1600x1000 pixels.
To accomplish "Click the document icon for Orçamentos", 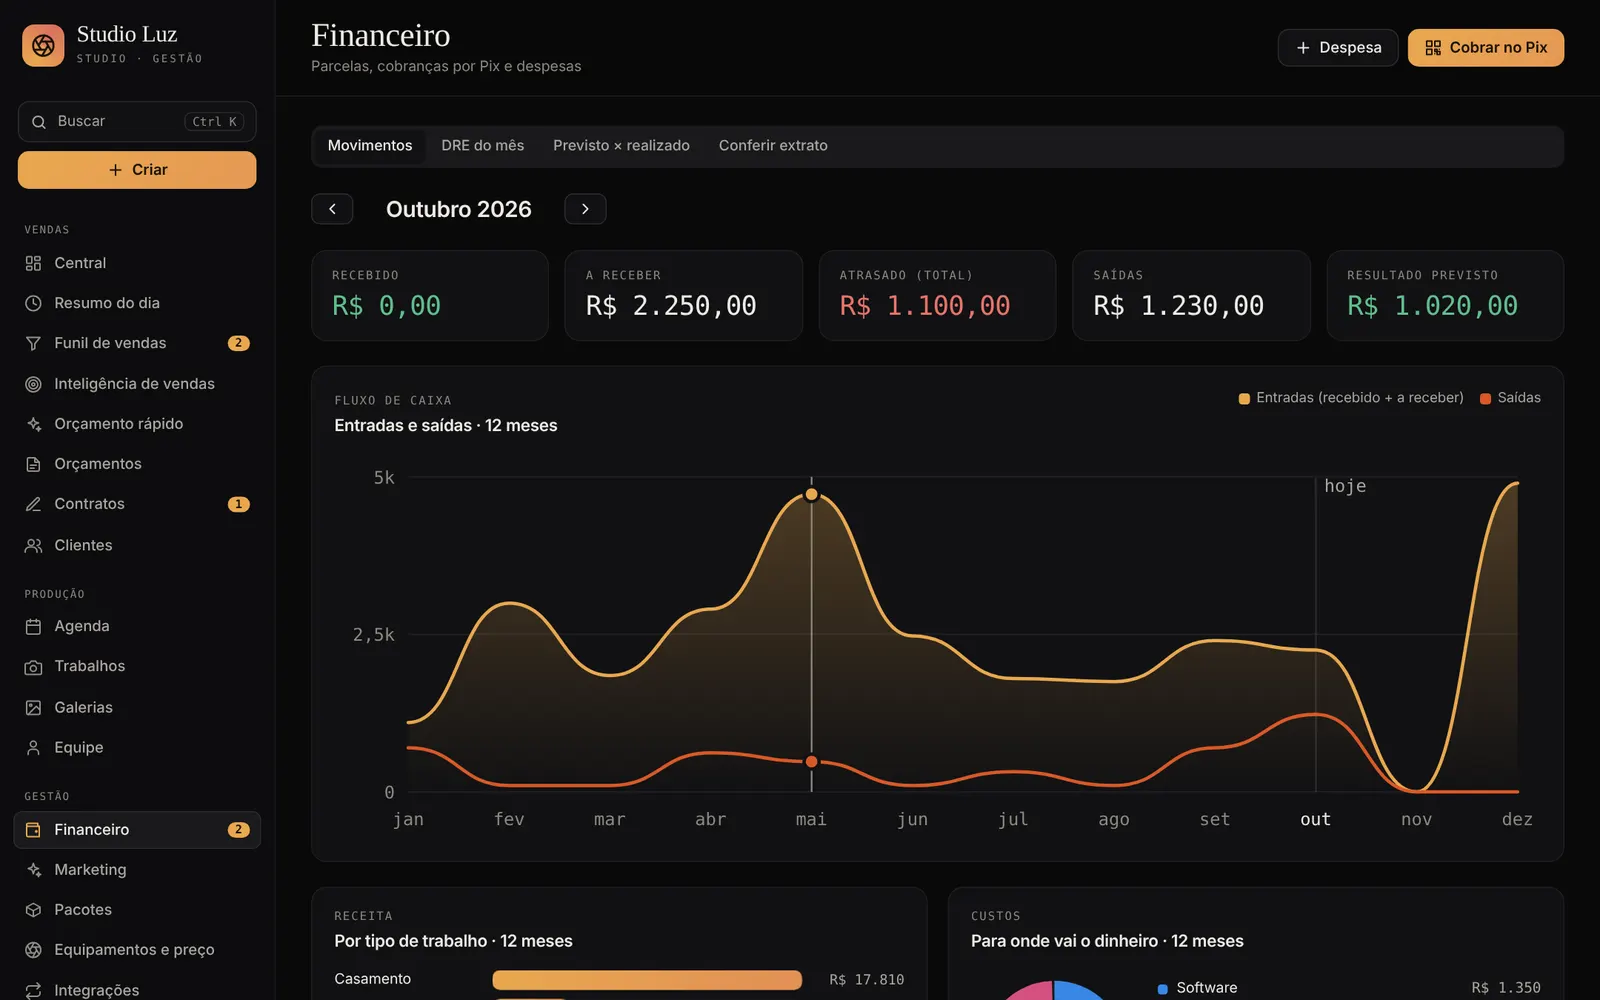I will (x=33, y=464).
